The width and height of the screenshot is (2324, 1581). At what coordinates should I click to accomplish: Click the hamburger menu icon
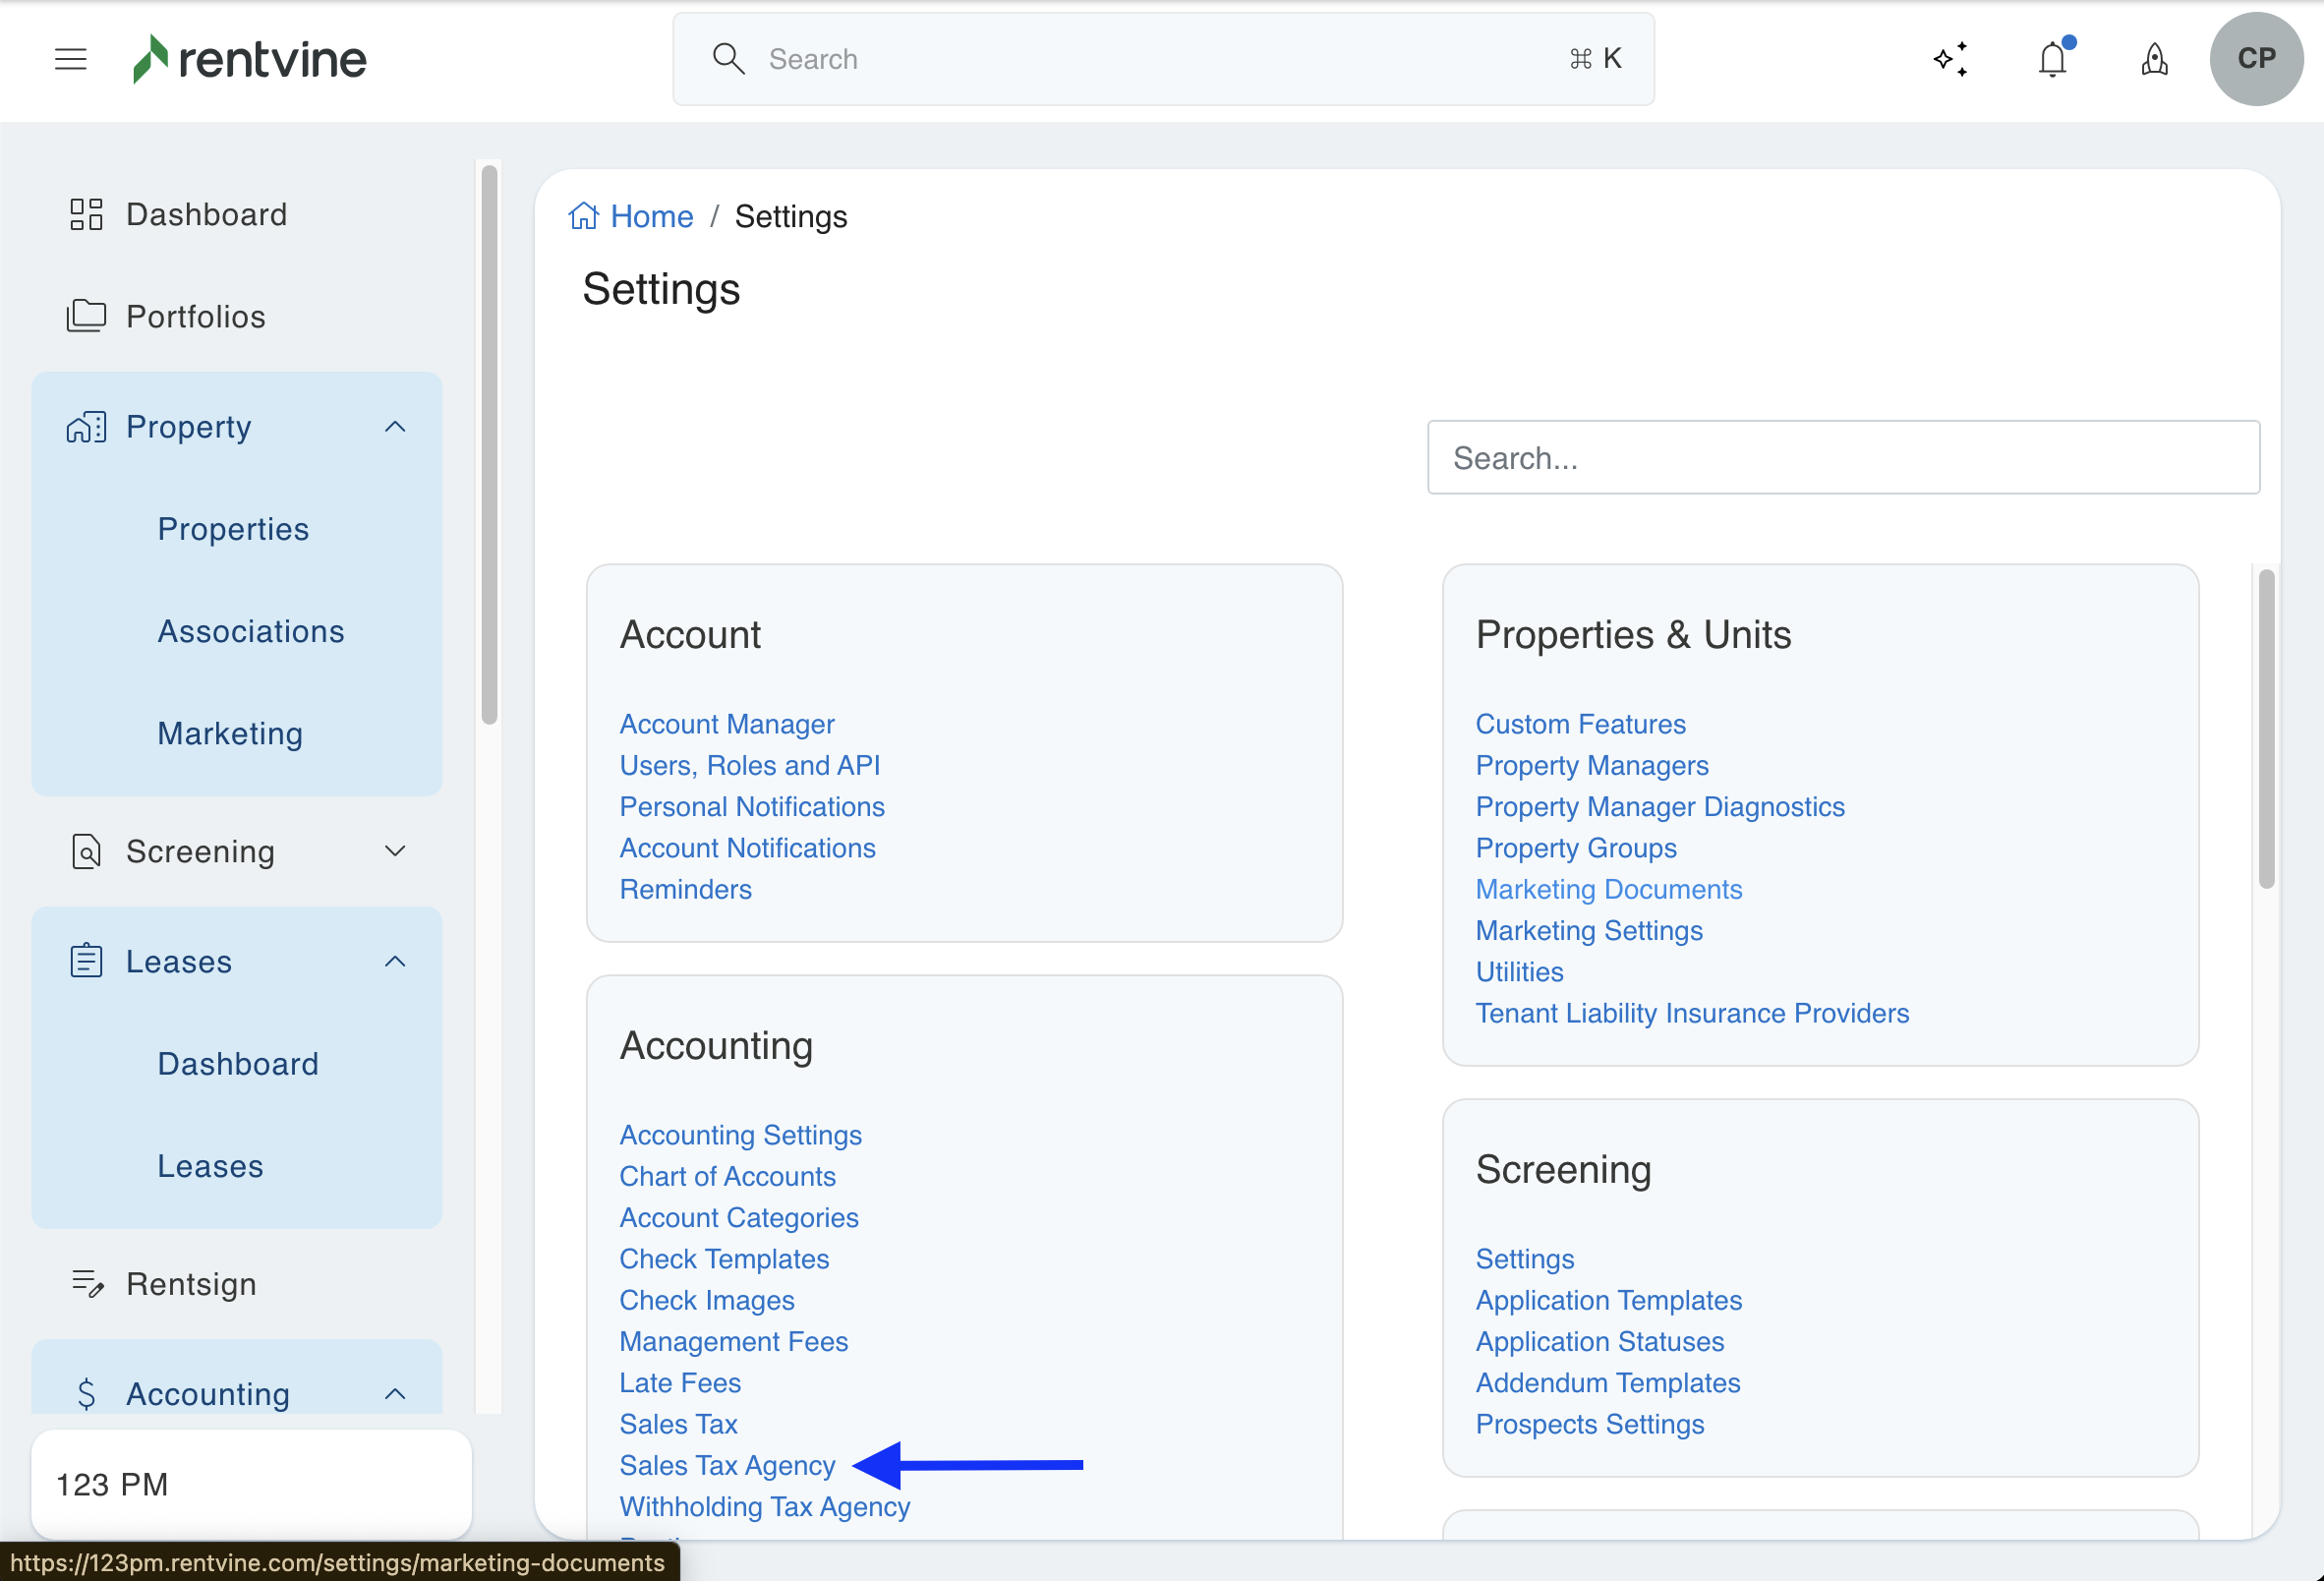point(70,59)
